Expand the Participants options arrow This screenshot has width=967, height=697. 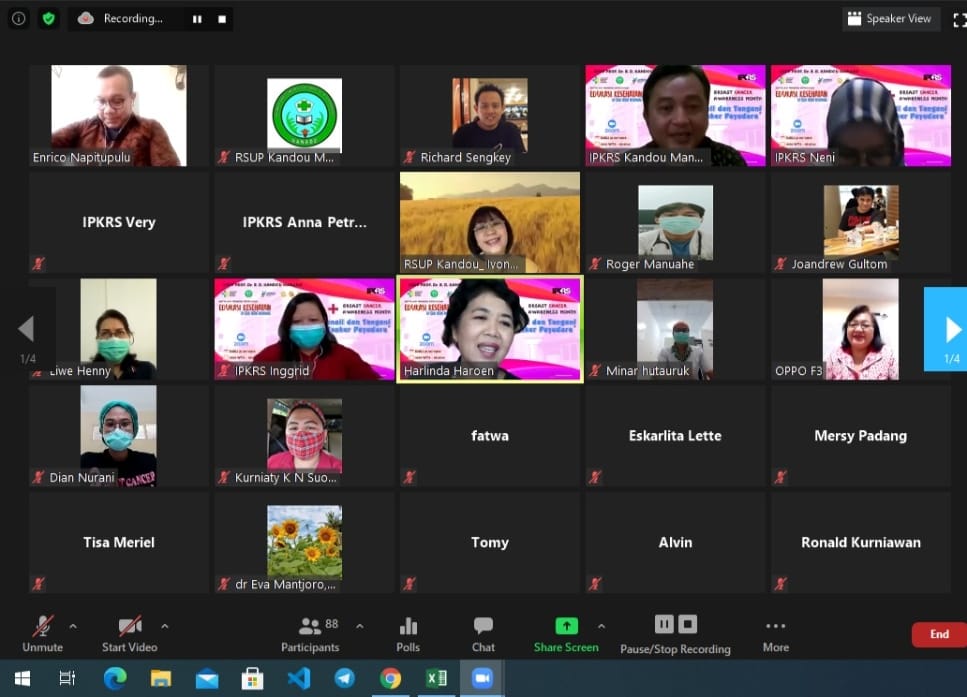point(360,627)
